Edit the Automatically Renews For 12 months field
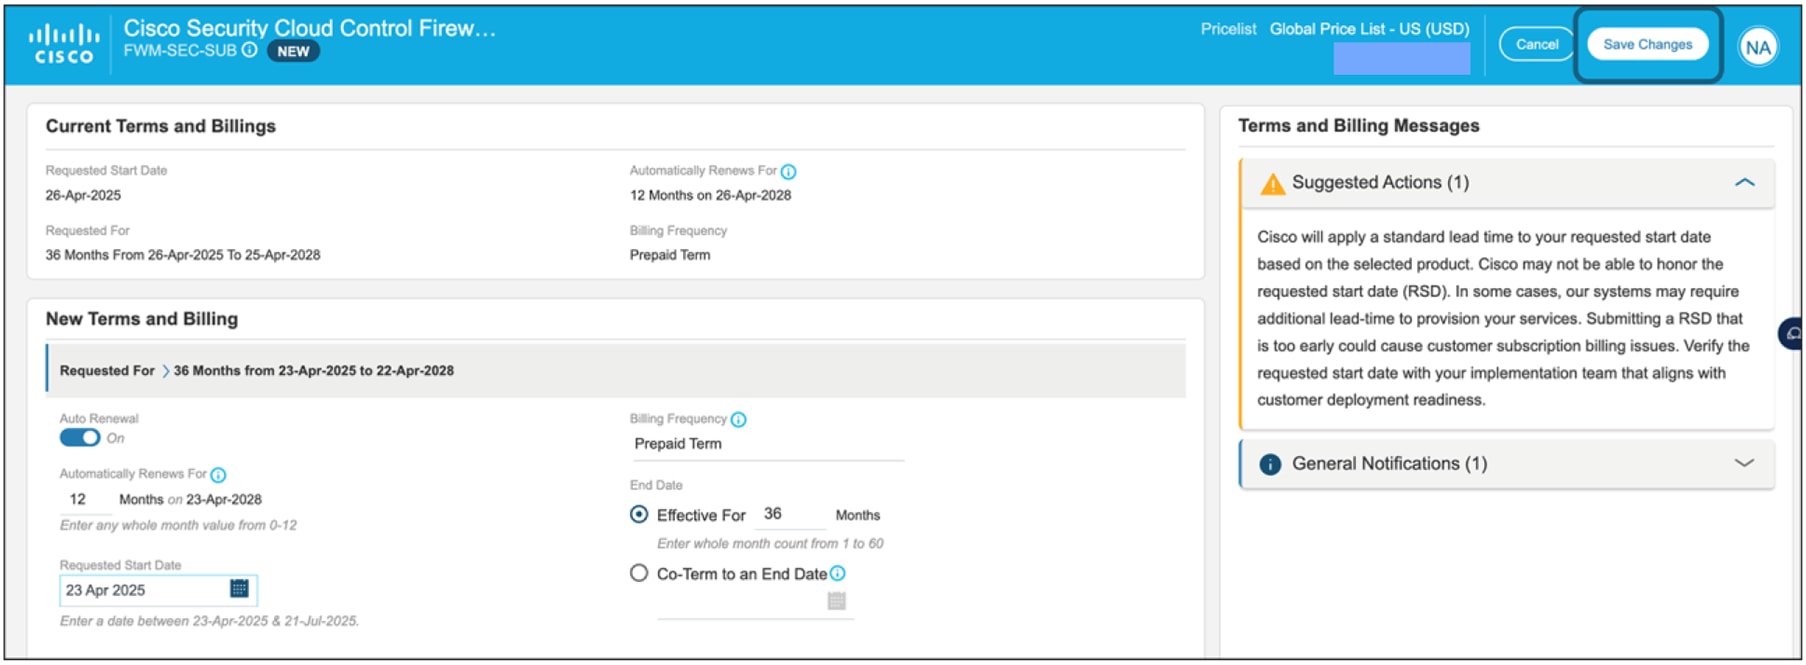This screenshot has height=665, width=1806. pyautogui.click(x=85, y=499)
